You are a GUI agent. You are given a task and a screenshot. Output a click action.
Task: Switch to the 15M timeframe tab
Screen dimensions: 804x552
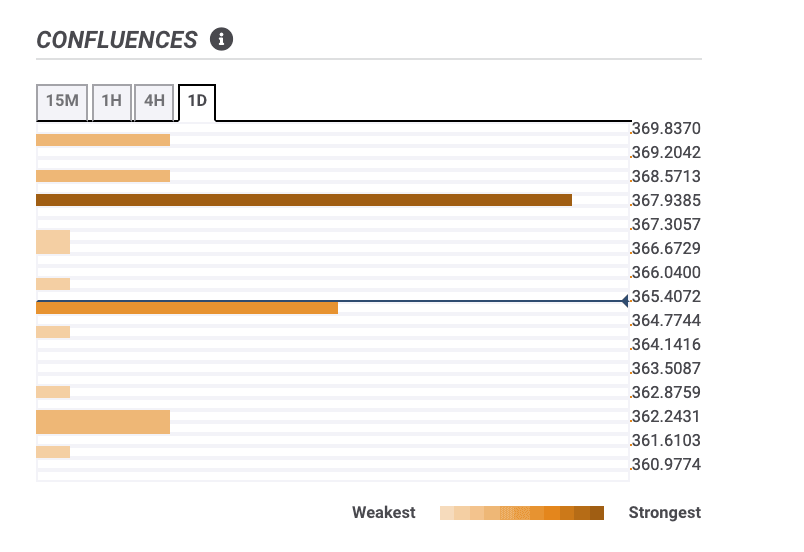[62, 101]
